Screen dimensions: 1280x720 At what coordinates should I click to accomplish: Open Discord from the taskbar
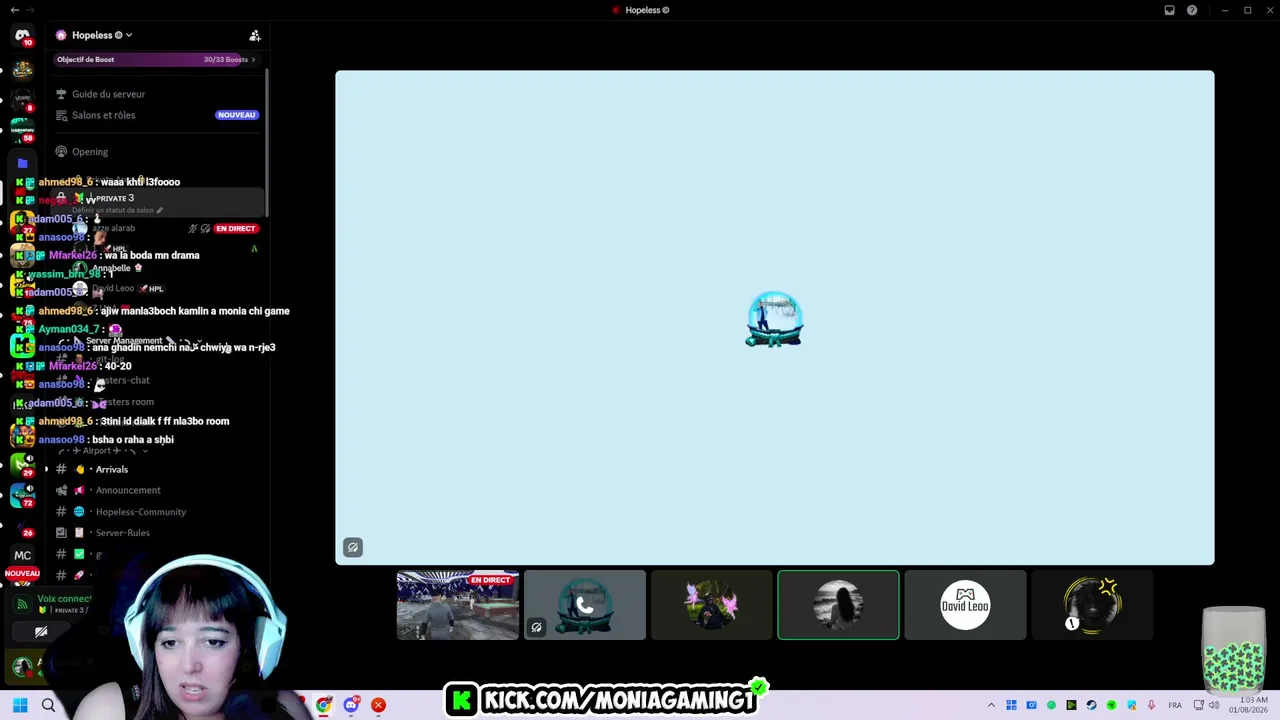(351, 705)
